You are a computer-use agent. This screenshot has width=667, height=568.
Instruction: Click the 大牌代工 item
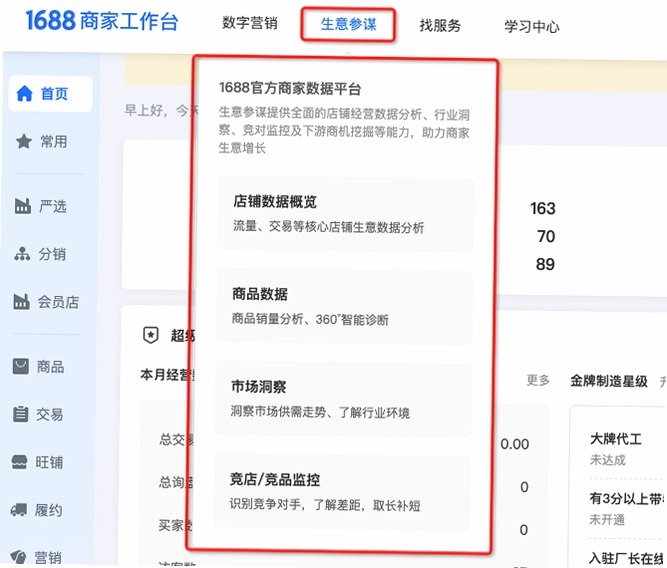616,439
